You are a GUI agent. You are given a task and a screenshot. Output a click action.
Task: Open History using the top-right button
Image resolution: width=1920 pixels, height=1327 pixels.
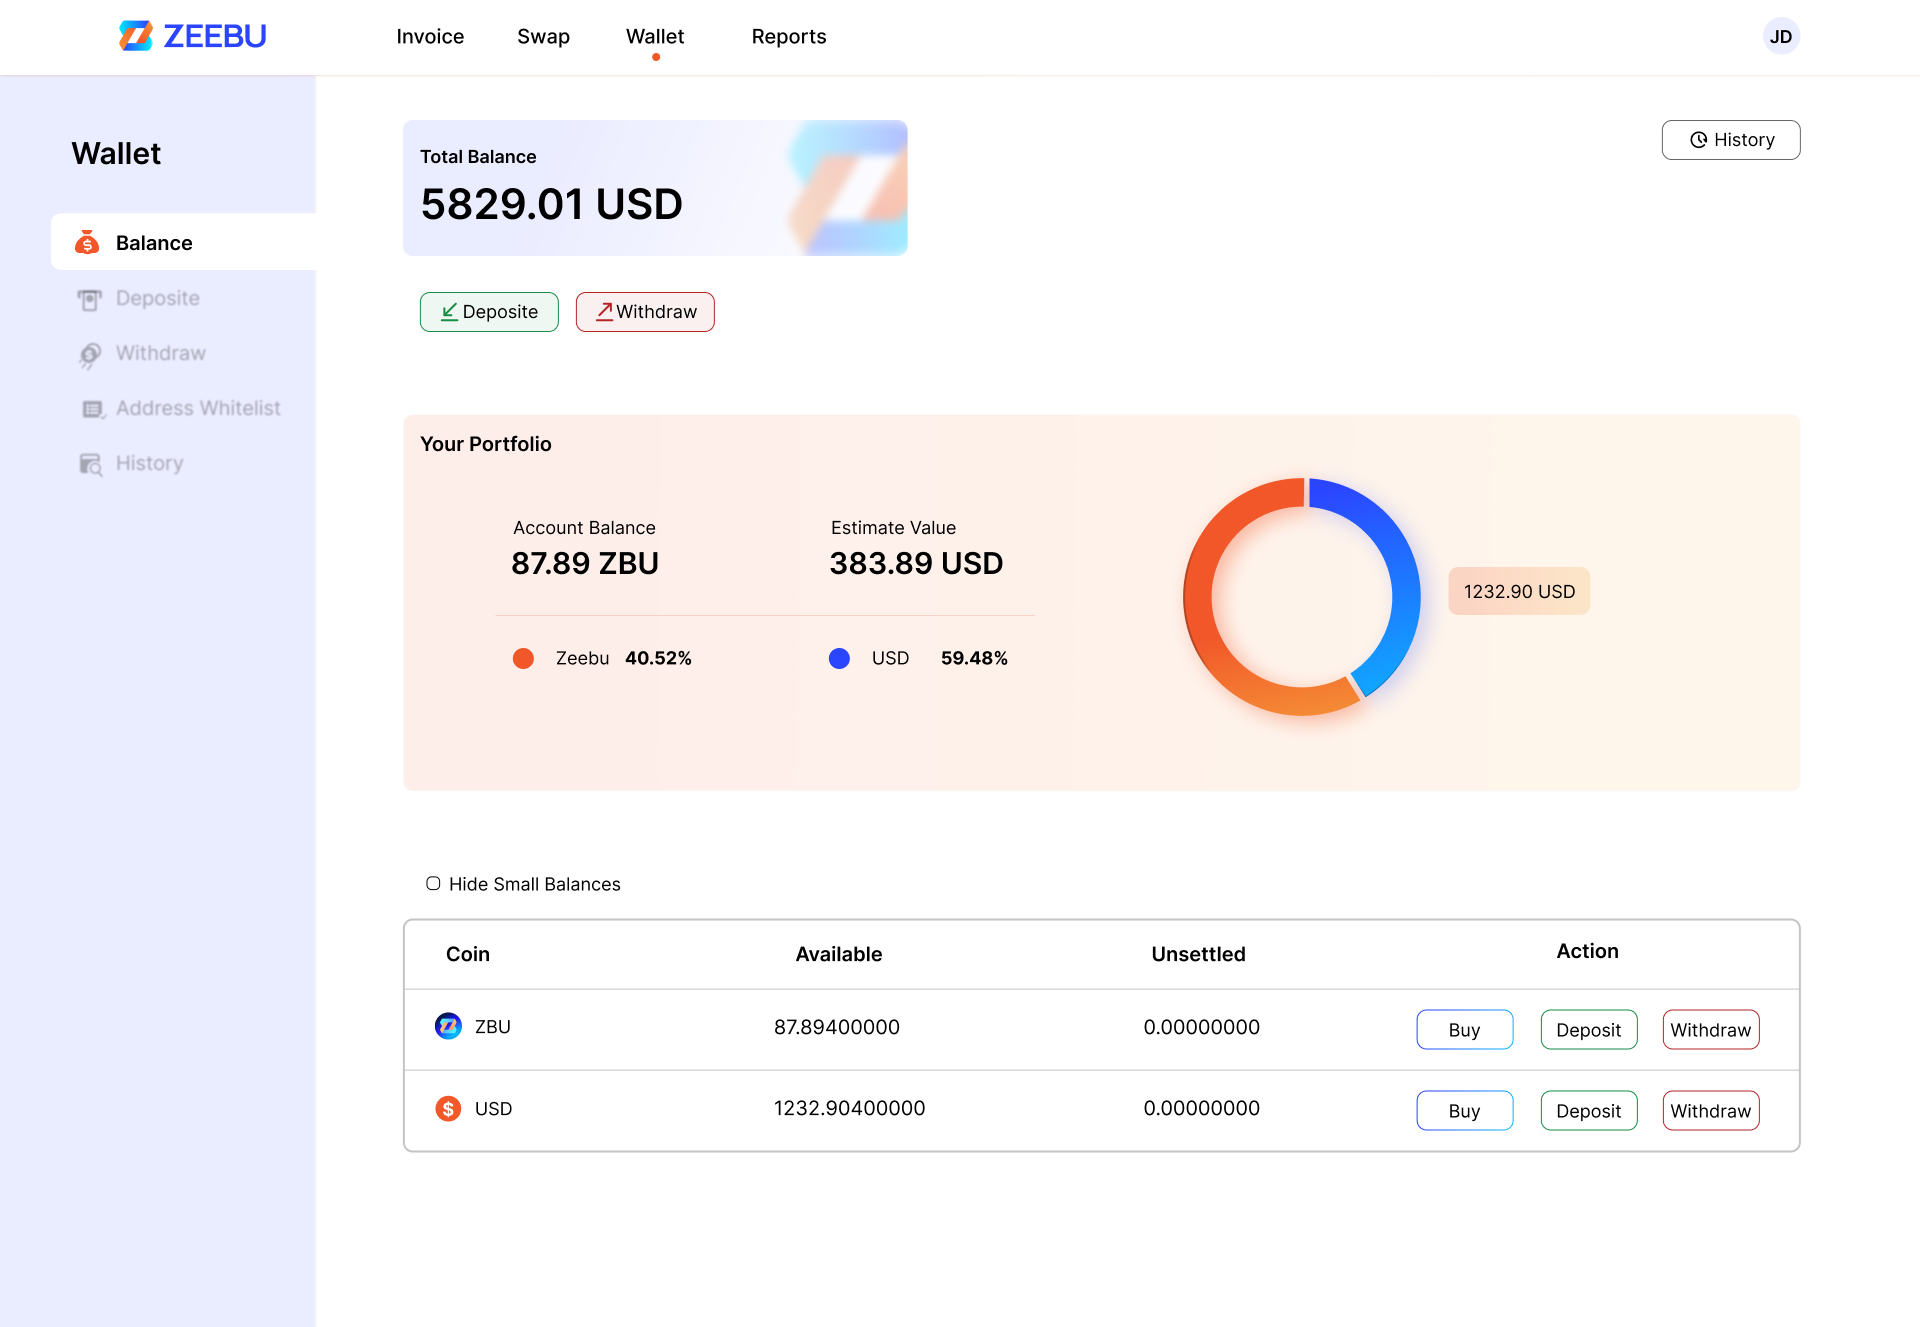[x=1731, y=140]
